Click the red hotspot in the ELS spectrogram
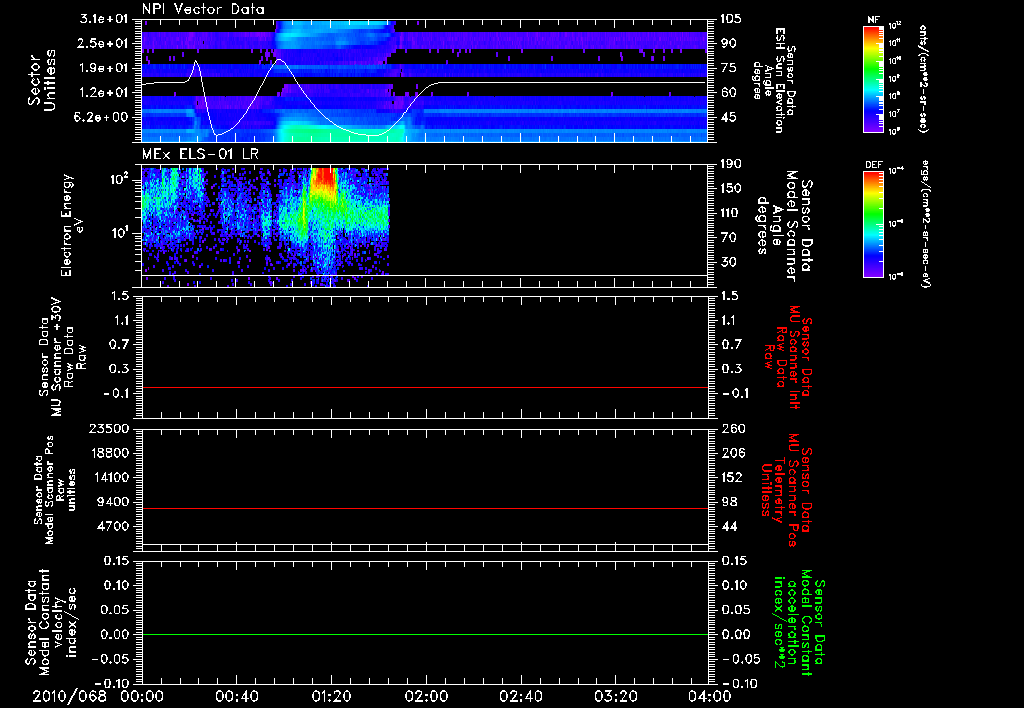 [323, 179]
